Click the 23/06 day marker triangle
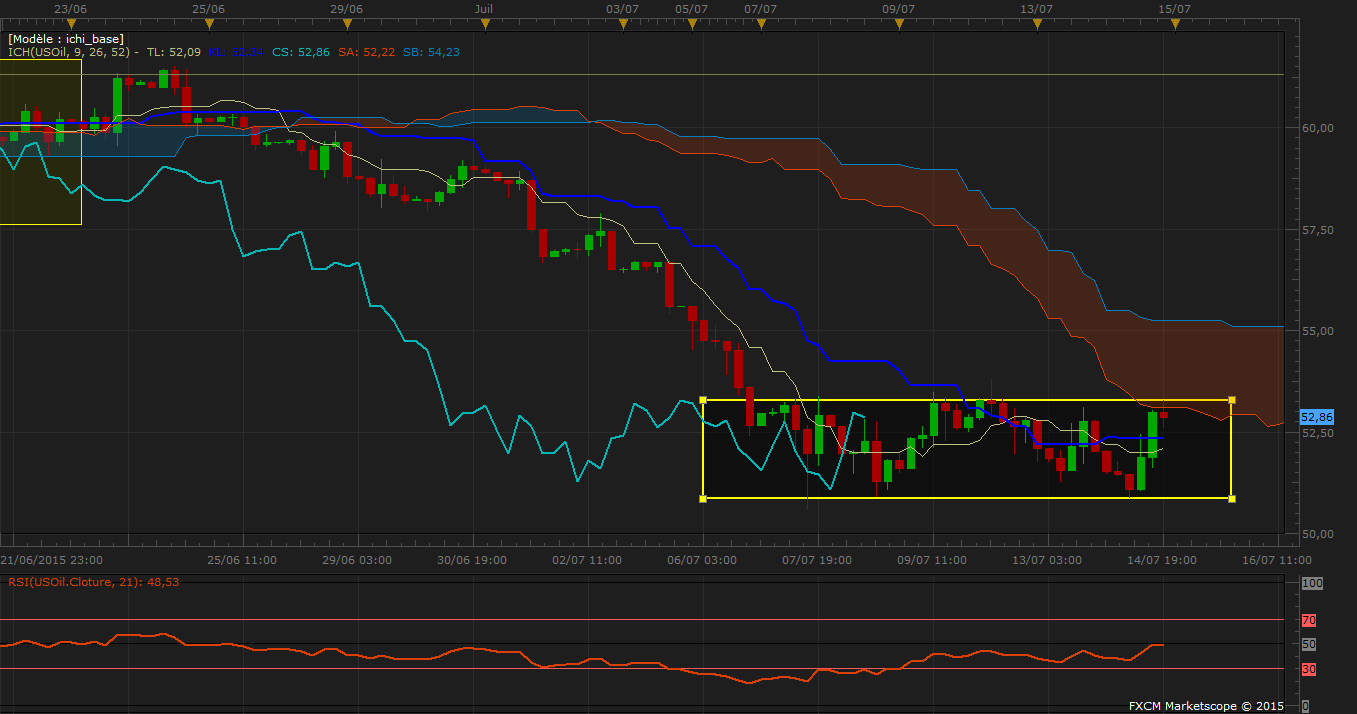The width and height of the screenshot is (1357, 714). coord(71,23)
